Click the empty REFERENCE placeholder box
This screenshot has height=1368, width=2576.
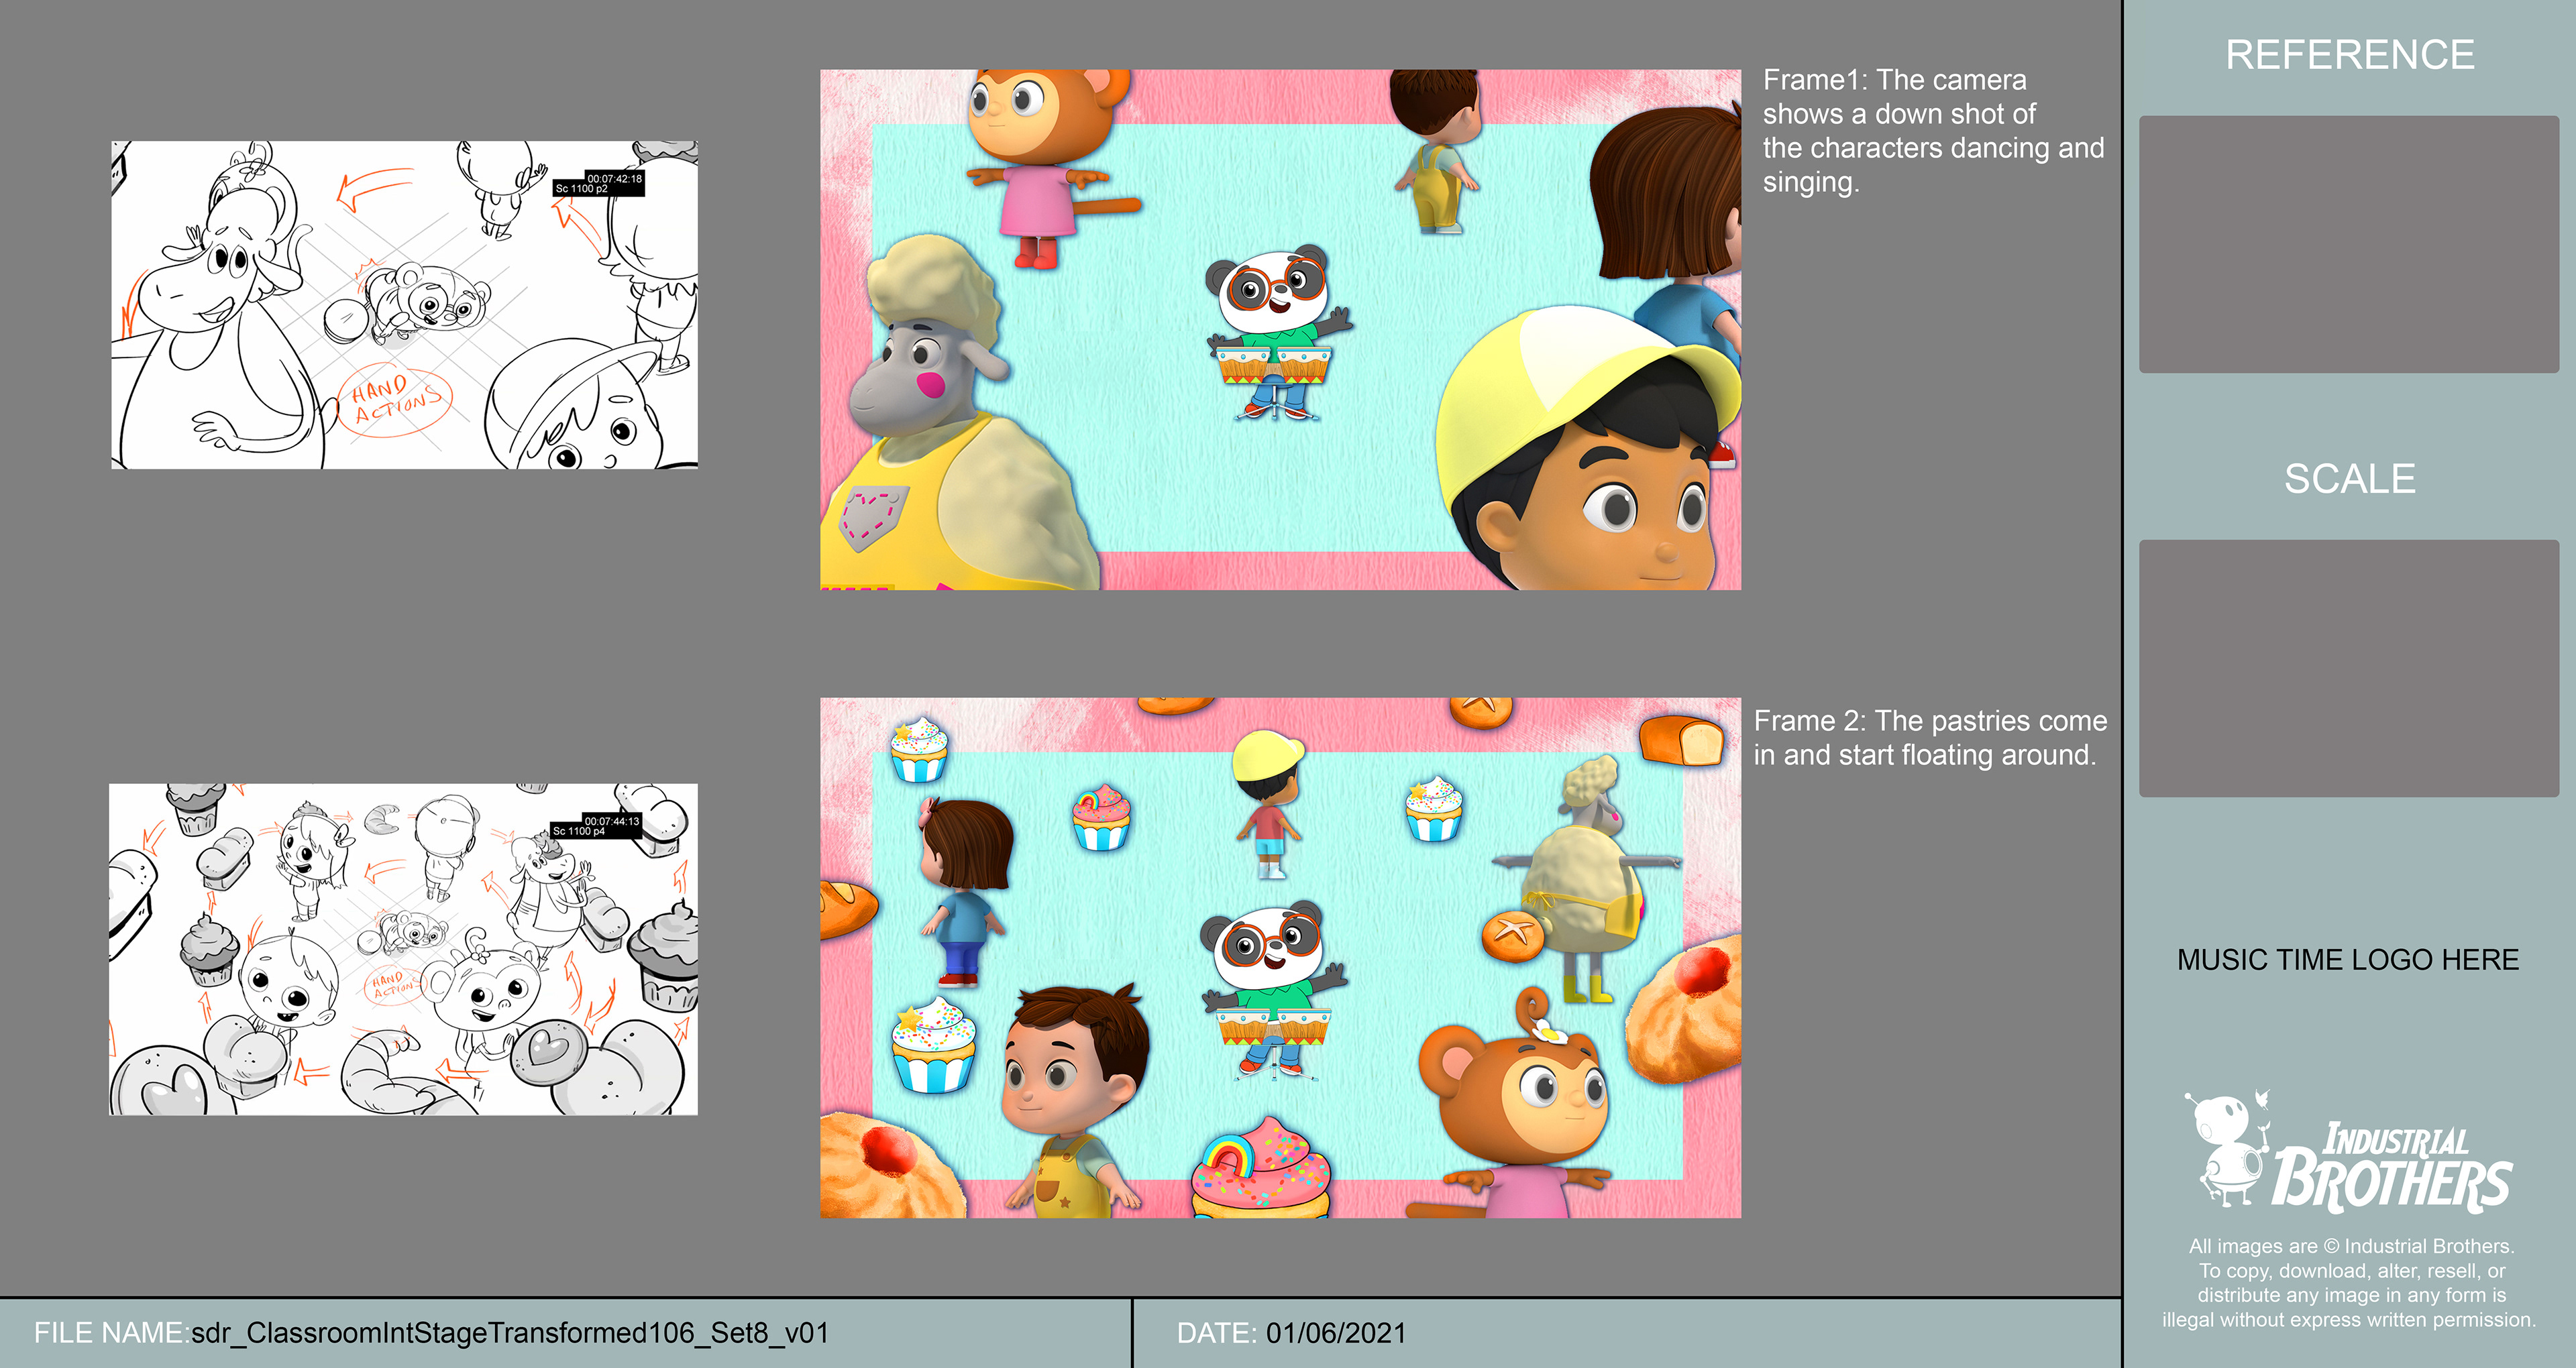(2348, 244)
